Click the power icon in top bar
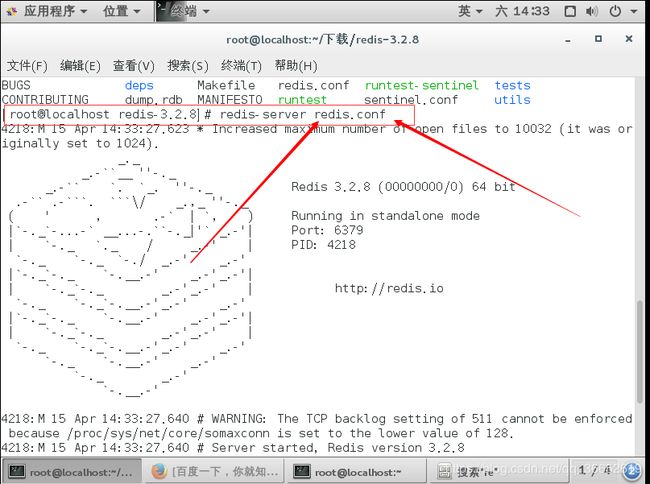Image resolution: width=650 pixels, height=484 pixels. 615,11
